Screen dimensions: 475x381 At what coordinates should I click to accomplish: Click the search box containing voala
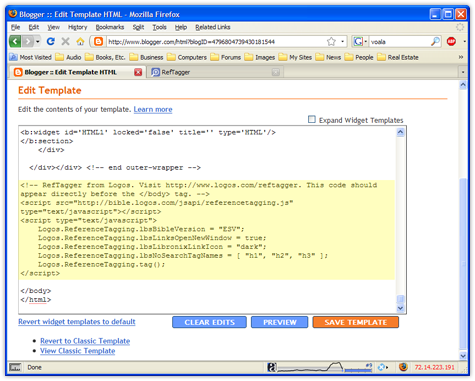399,42
